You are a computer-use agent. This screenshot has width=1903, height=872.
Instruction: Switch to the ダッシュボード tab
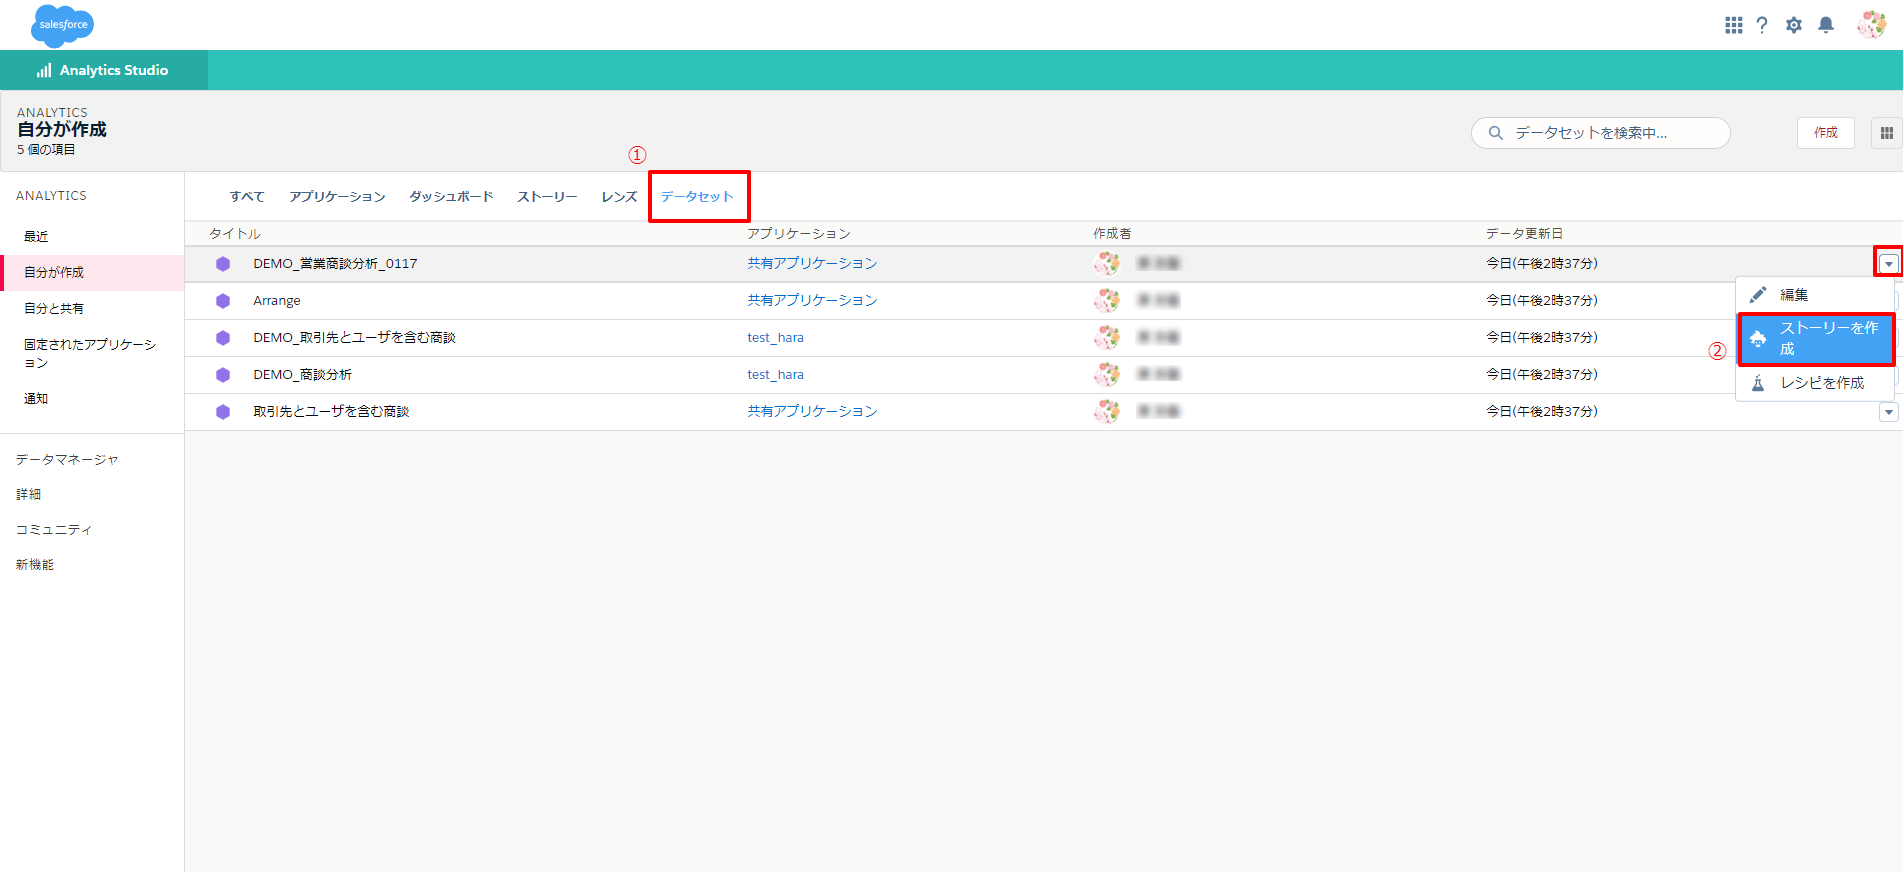pos(451,197)
